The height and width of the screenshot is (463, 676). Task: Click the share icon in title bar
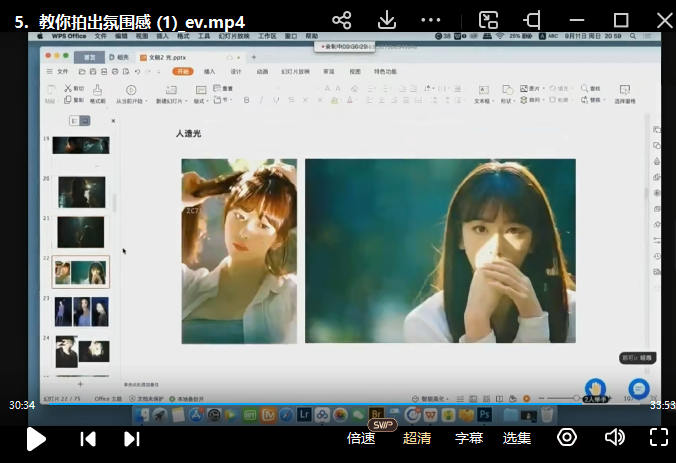coord(342,20)
